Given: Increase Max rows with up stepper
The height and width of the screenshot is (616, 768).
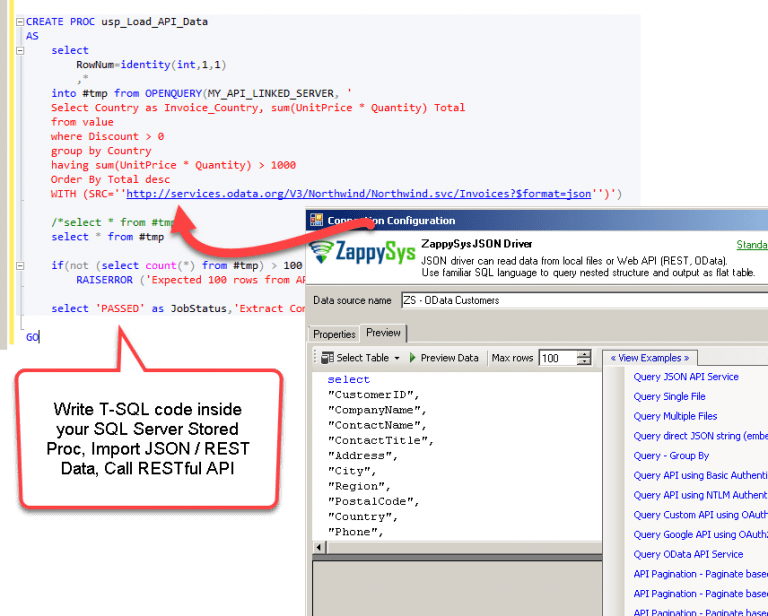Looking at the screenshot, I should (584, 354).
